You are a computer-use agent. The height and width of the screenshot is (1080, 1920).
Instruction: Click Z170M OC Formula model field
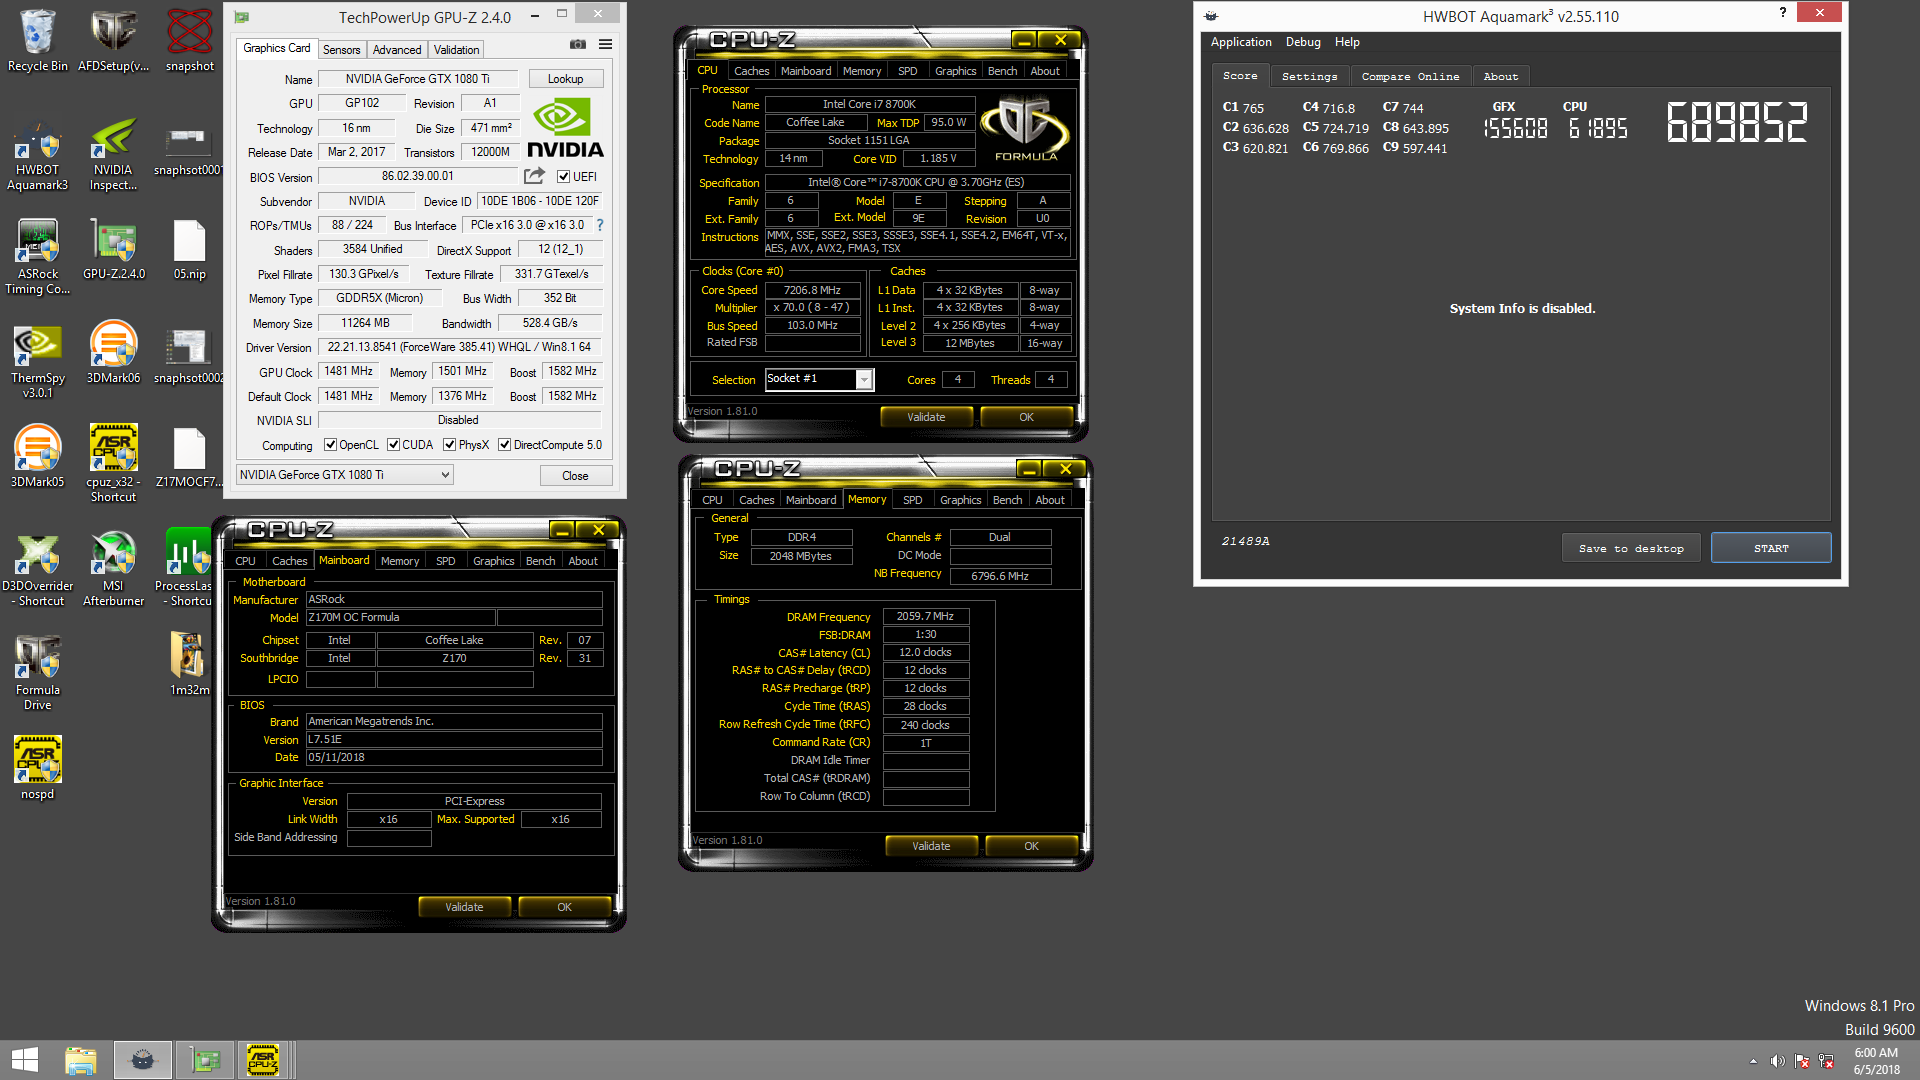point(400,618)
